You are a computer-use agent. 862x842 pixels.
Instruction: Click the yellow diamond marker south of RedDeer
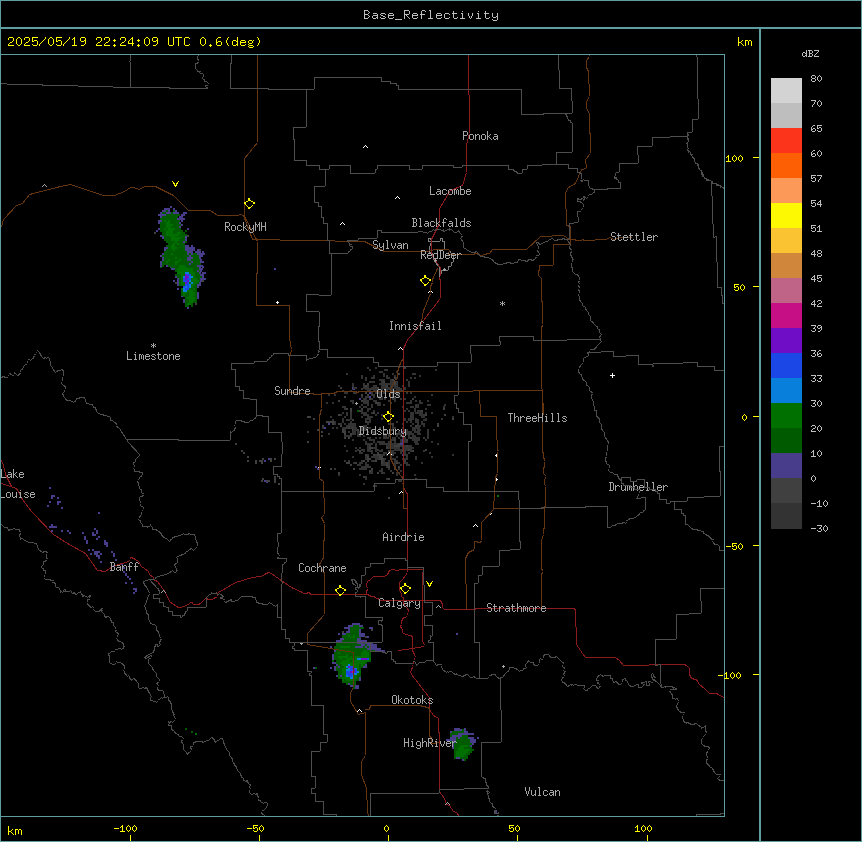[425, 281]
